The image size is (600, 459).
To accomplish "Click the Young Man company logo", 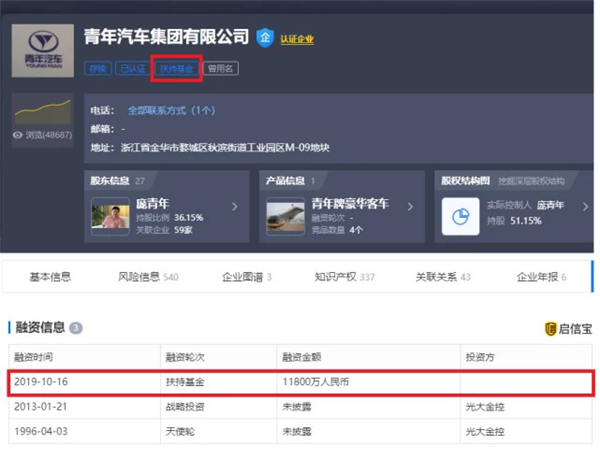I will point(42,50).
